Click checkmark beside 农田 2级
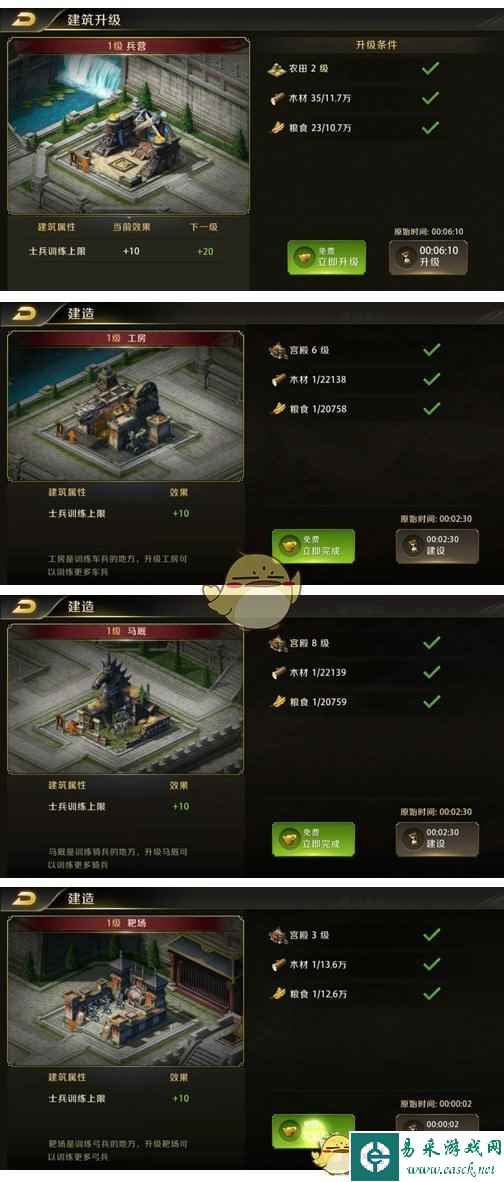Viewport: 504px width, 1182px height. (x=431, y=69)
